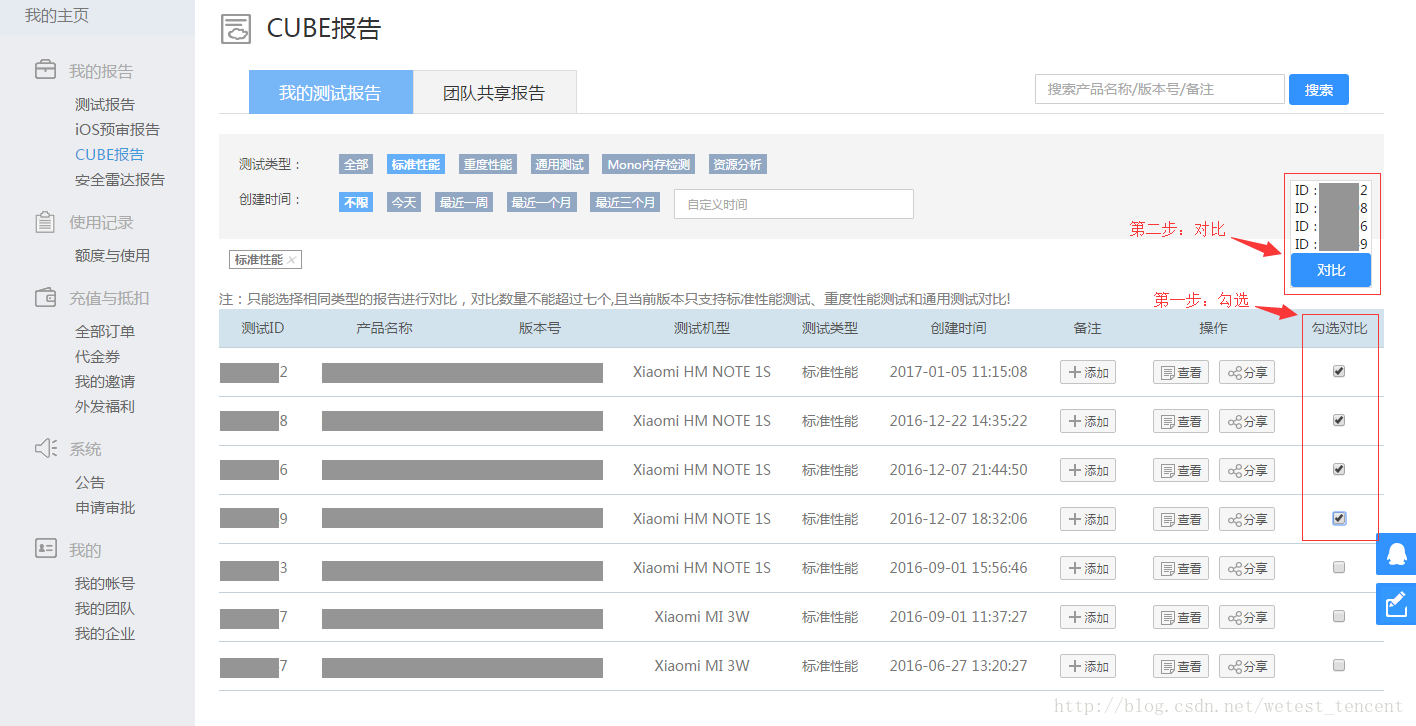Click the clipboard icon beside 使用记录
Screen dimensions: 1416x726
coord(45,222)
